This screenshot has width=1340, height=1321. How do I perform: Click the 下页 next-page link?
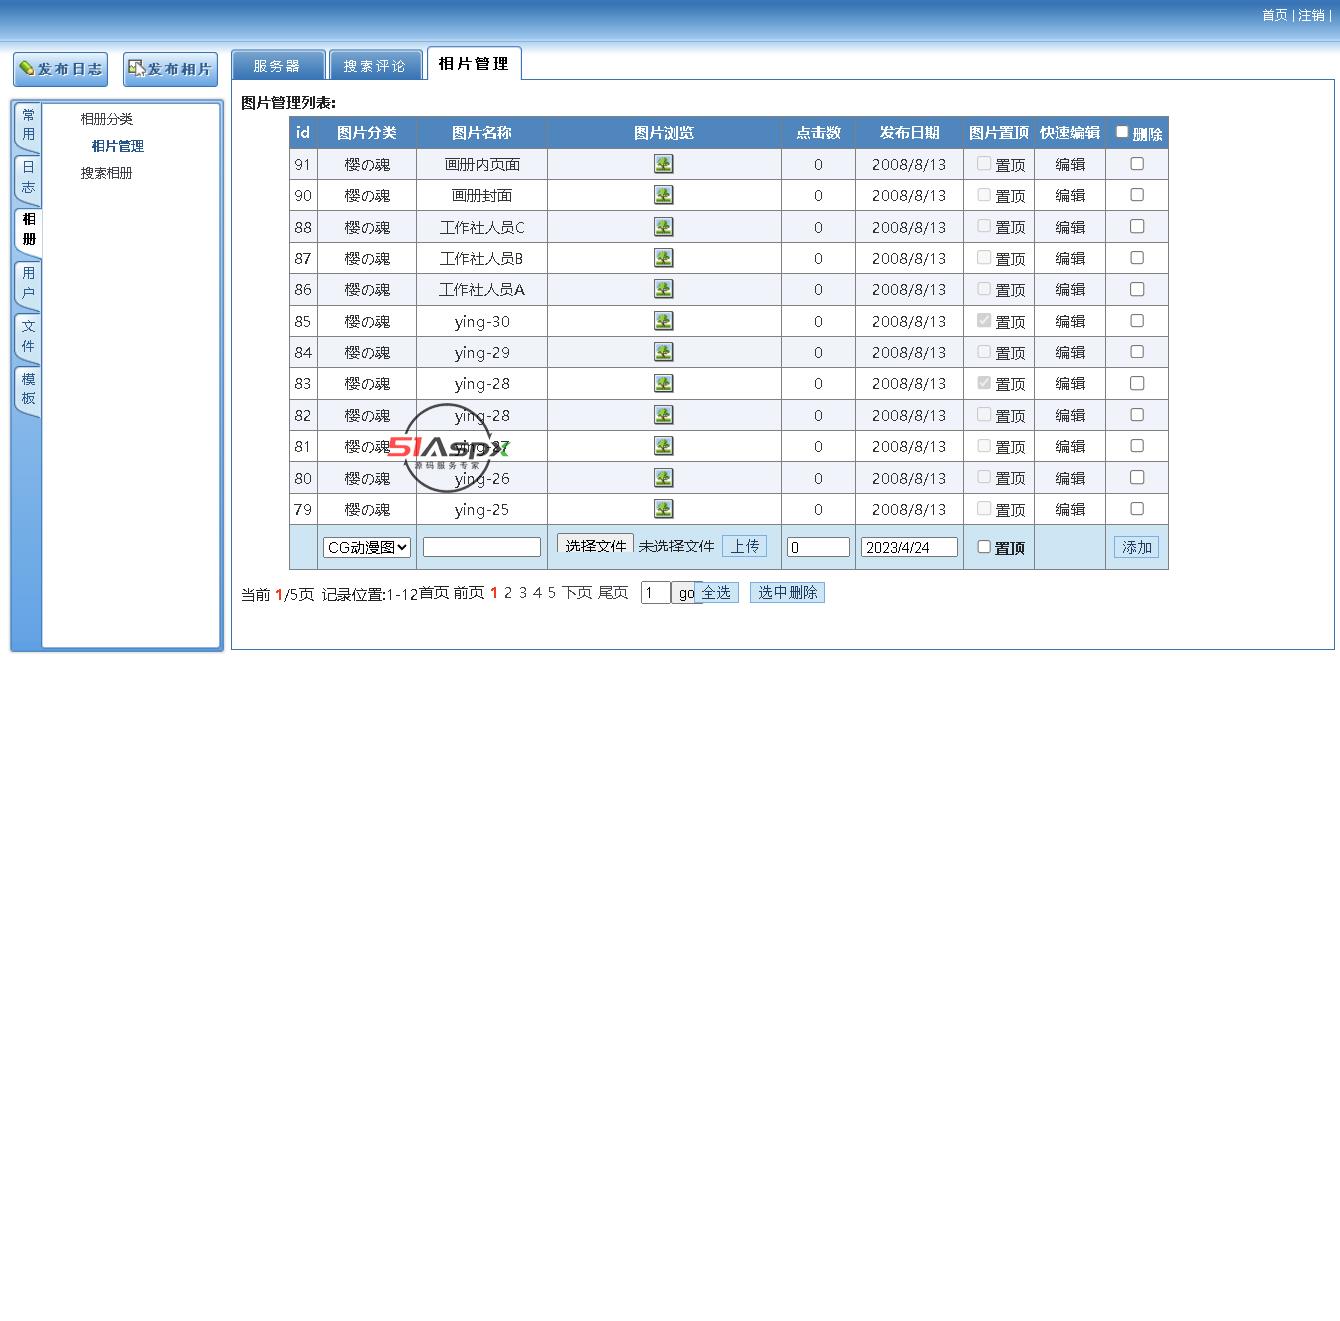point(577,593)
